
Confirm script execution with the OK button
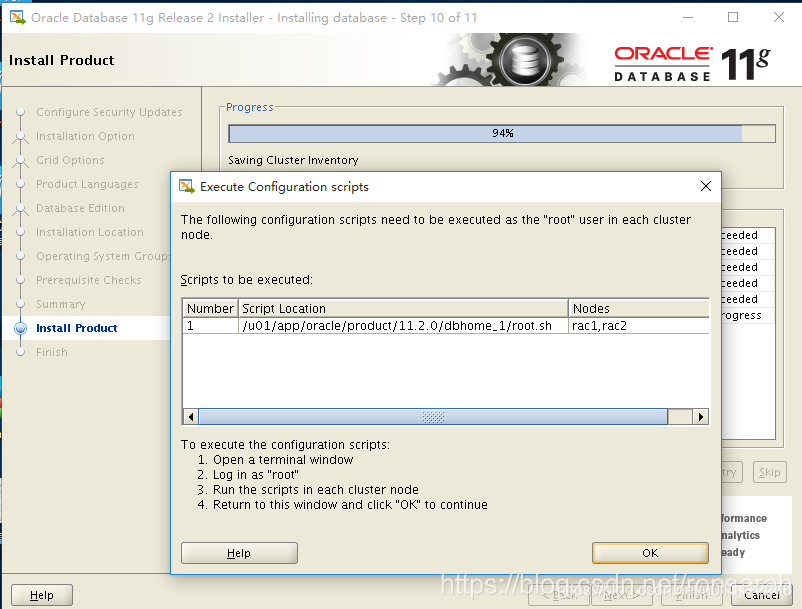point(650,552)
